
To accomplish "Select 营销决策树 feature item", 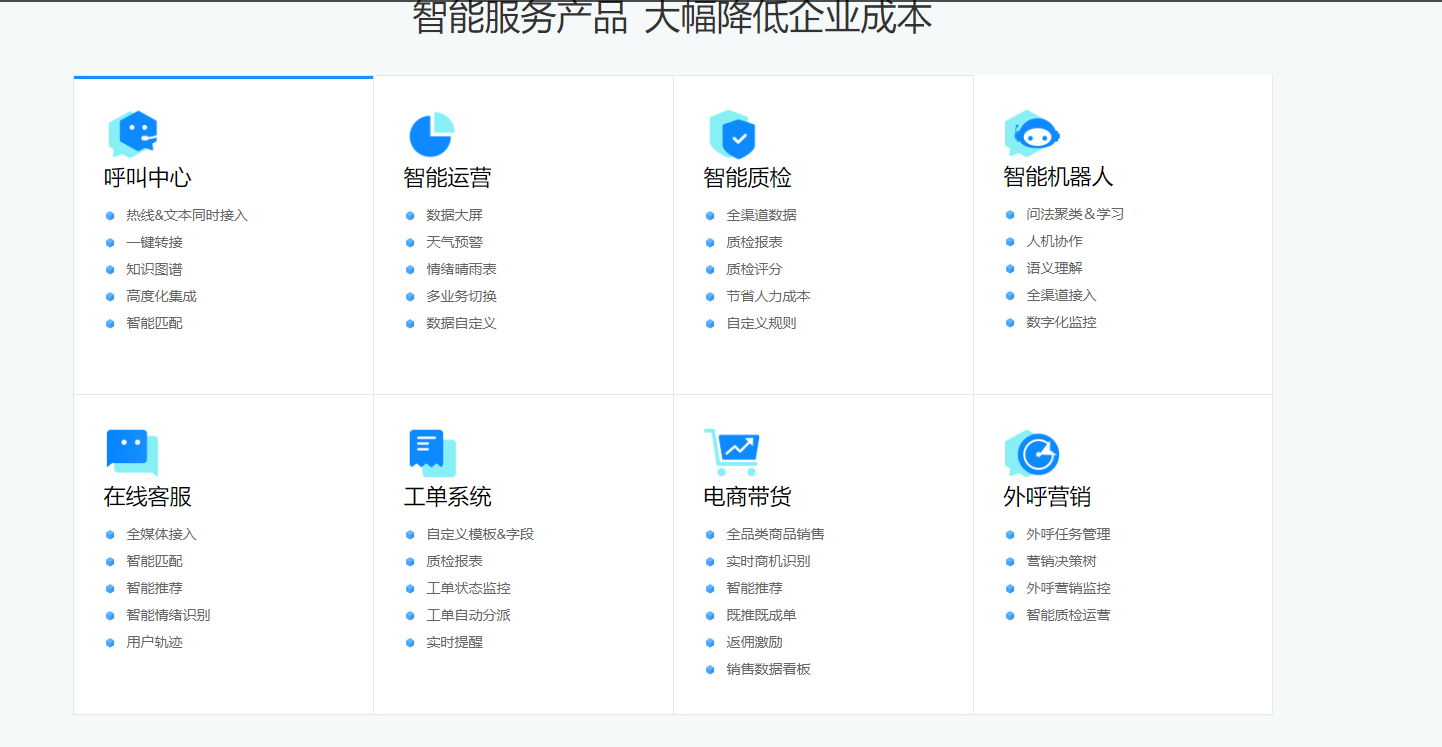I will [x=1061, y=561].
